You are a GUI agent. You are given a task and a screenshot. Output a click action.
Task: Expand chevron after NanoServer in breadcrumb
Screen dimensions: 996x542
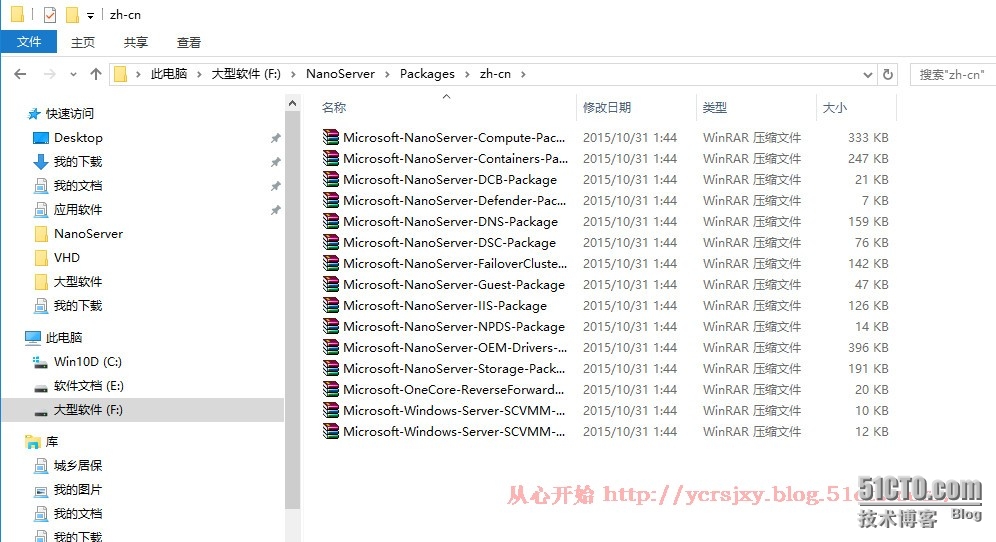point(387,74)
